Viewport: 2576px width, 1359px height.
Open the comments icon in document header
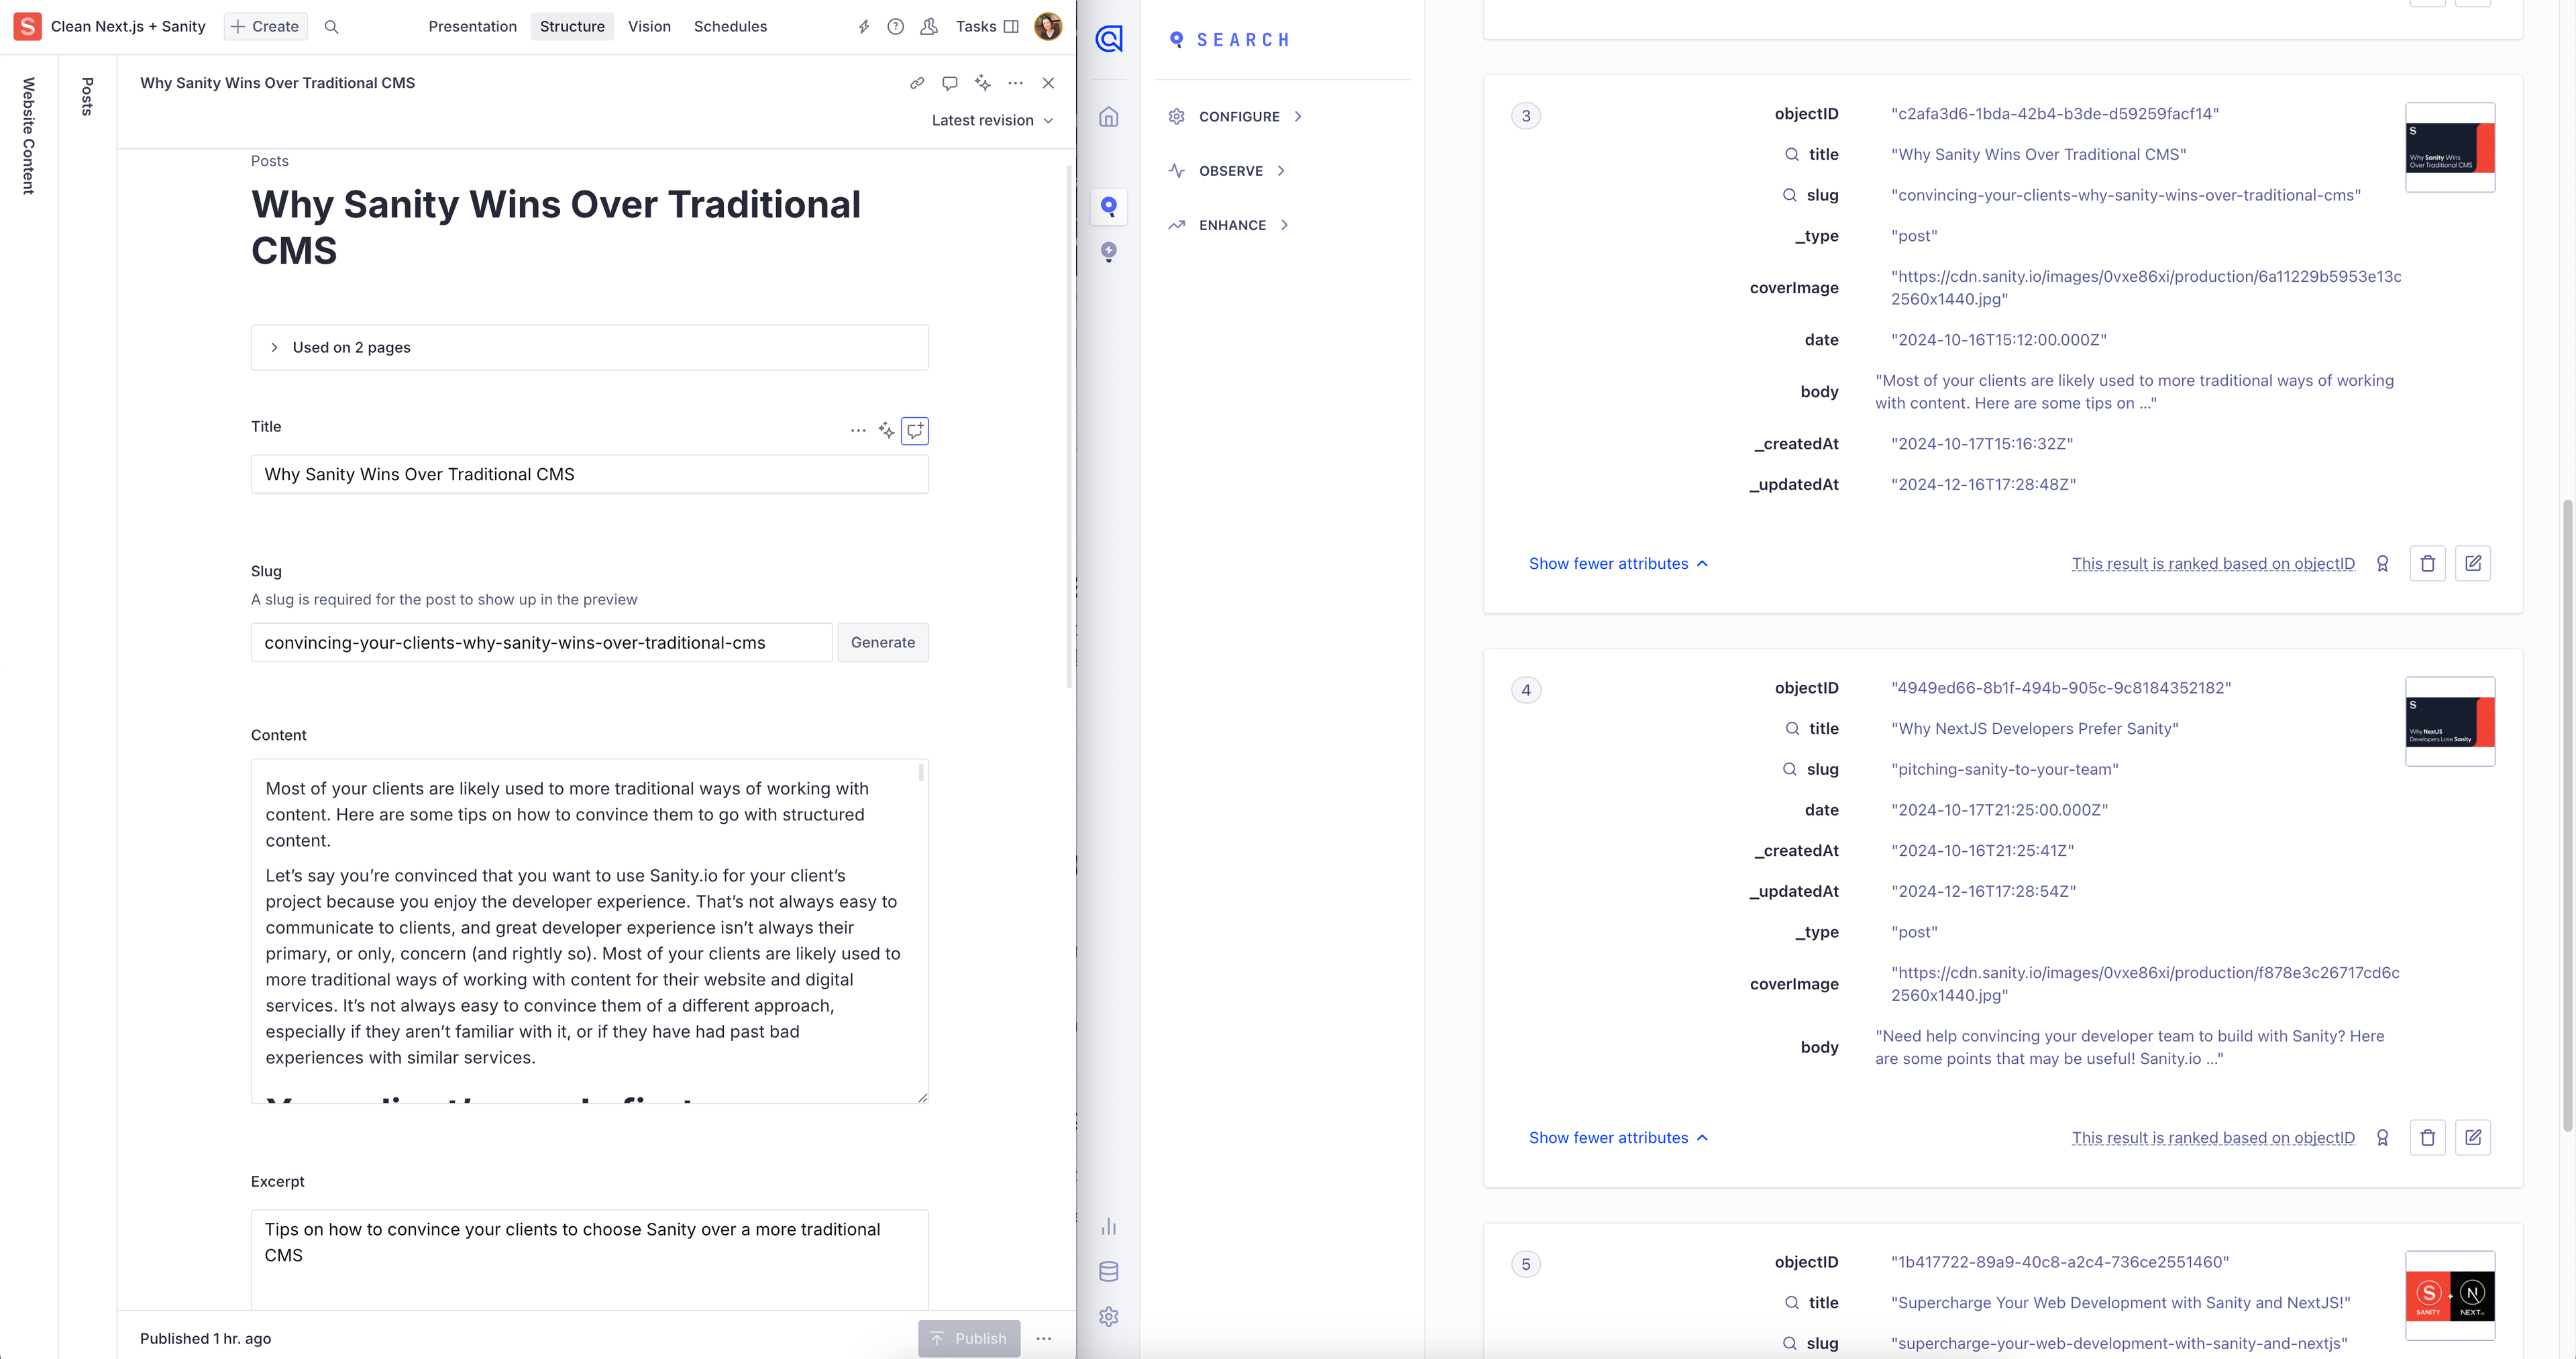click(949, 83)
